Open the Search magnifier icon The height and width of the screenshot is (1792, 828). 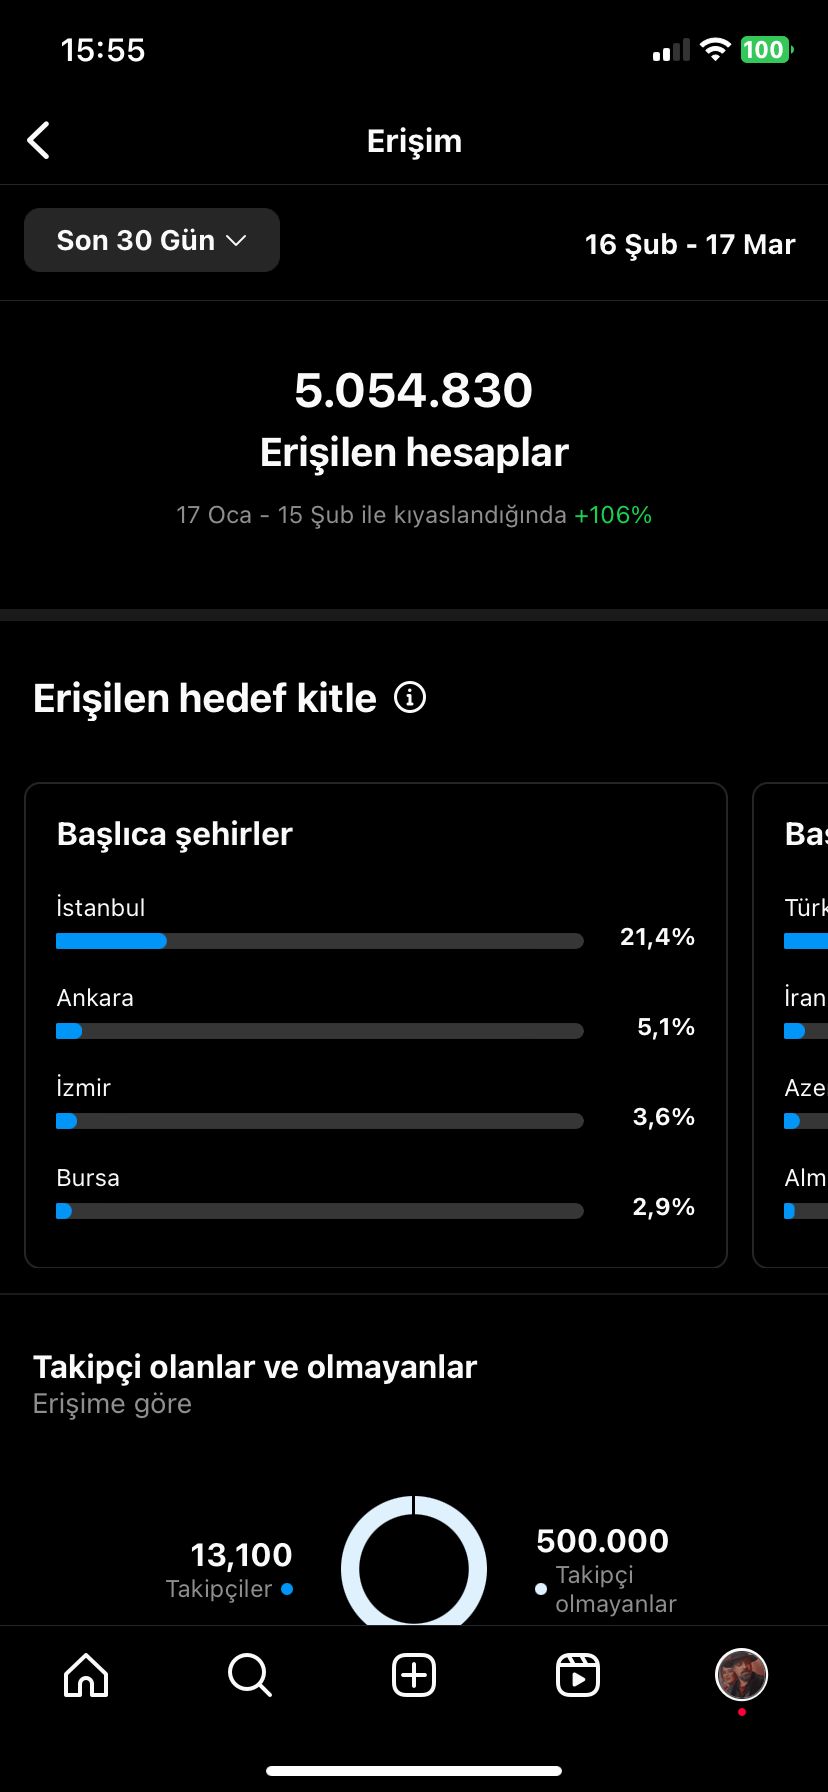click(249, 1675)
